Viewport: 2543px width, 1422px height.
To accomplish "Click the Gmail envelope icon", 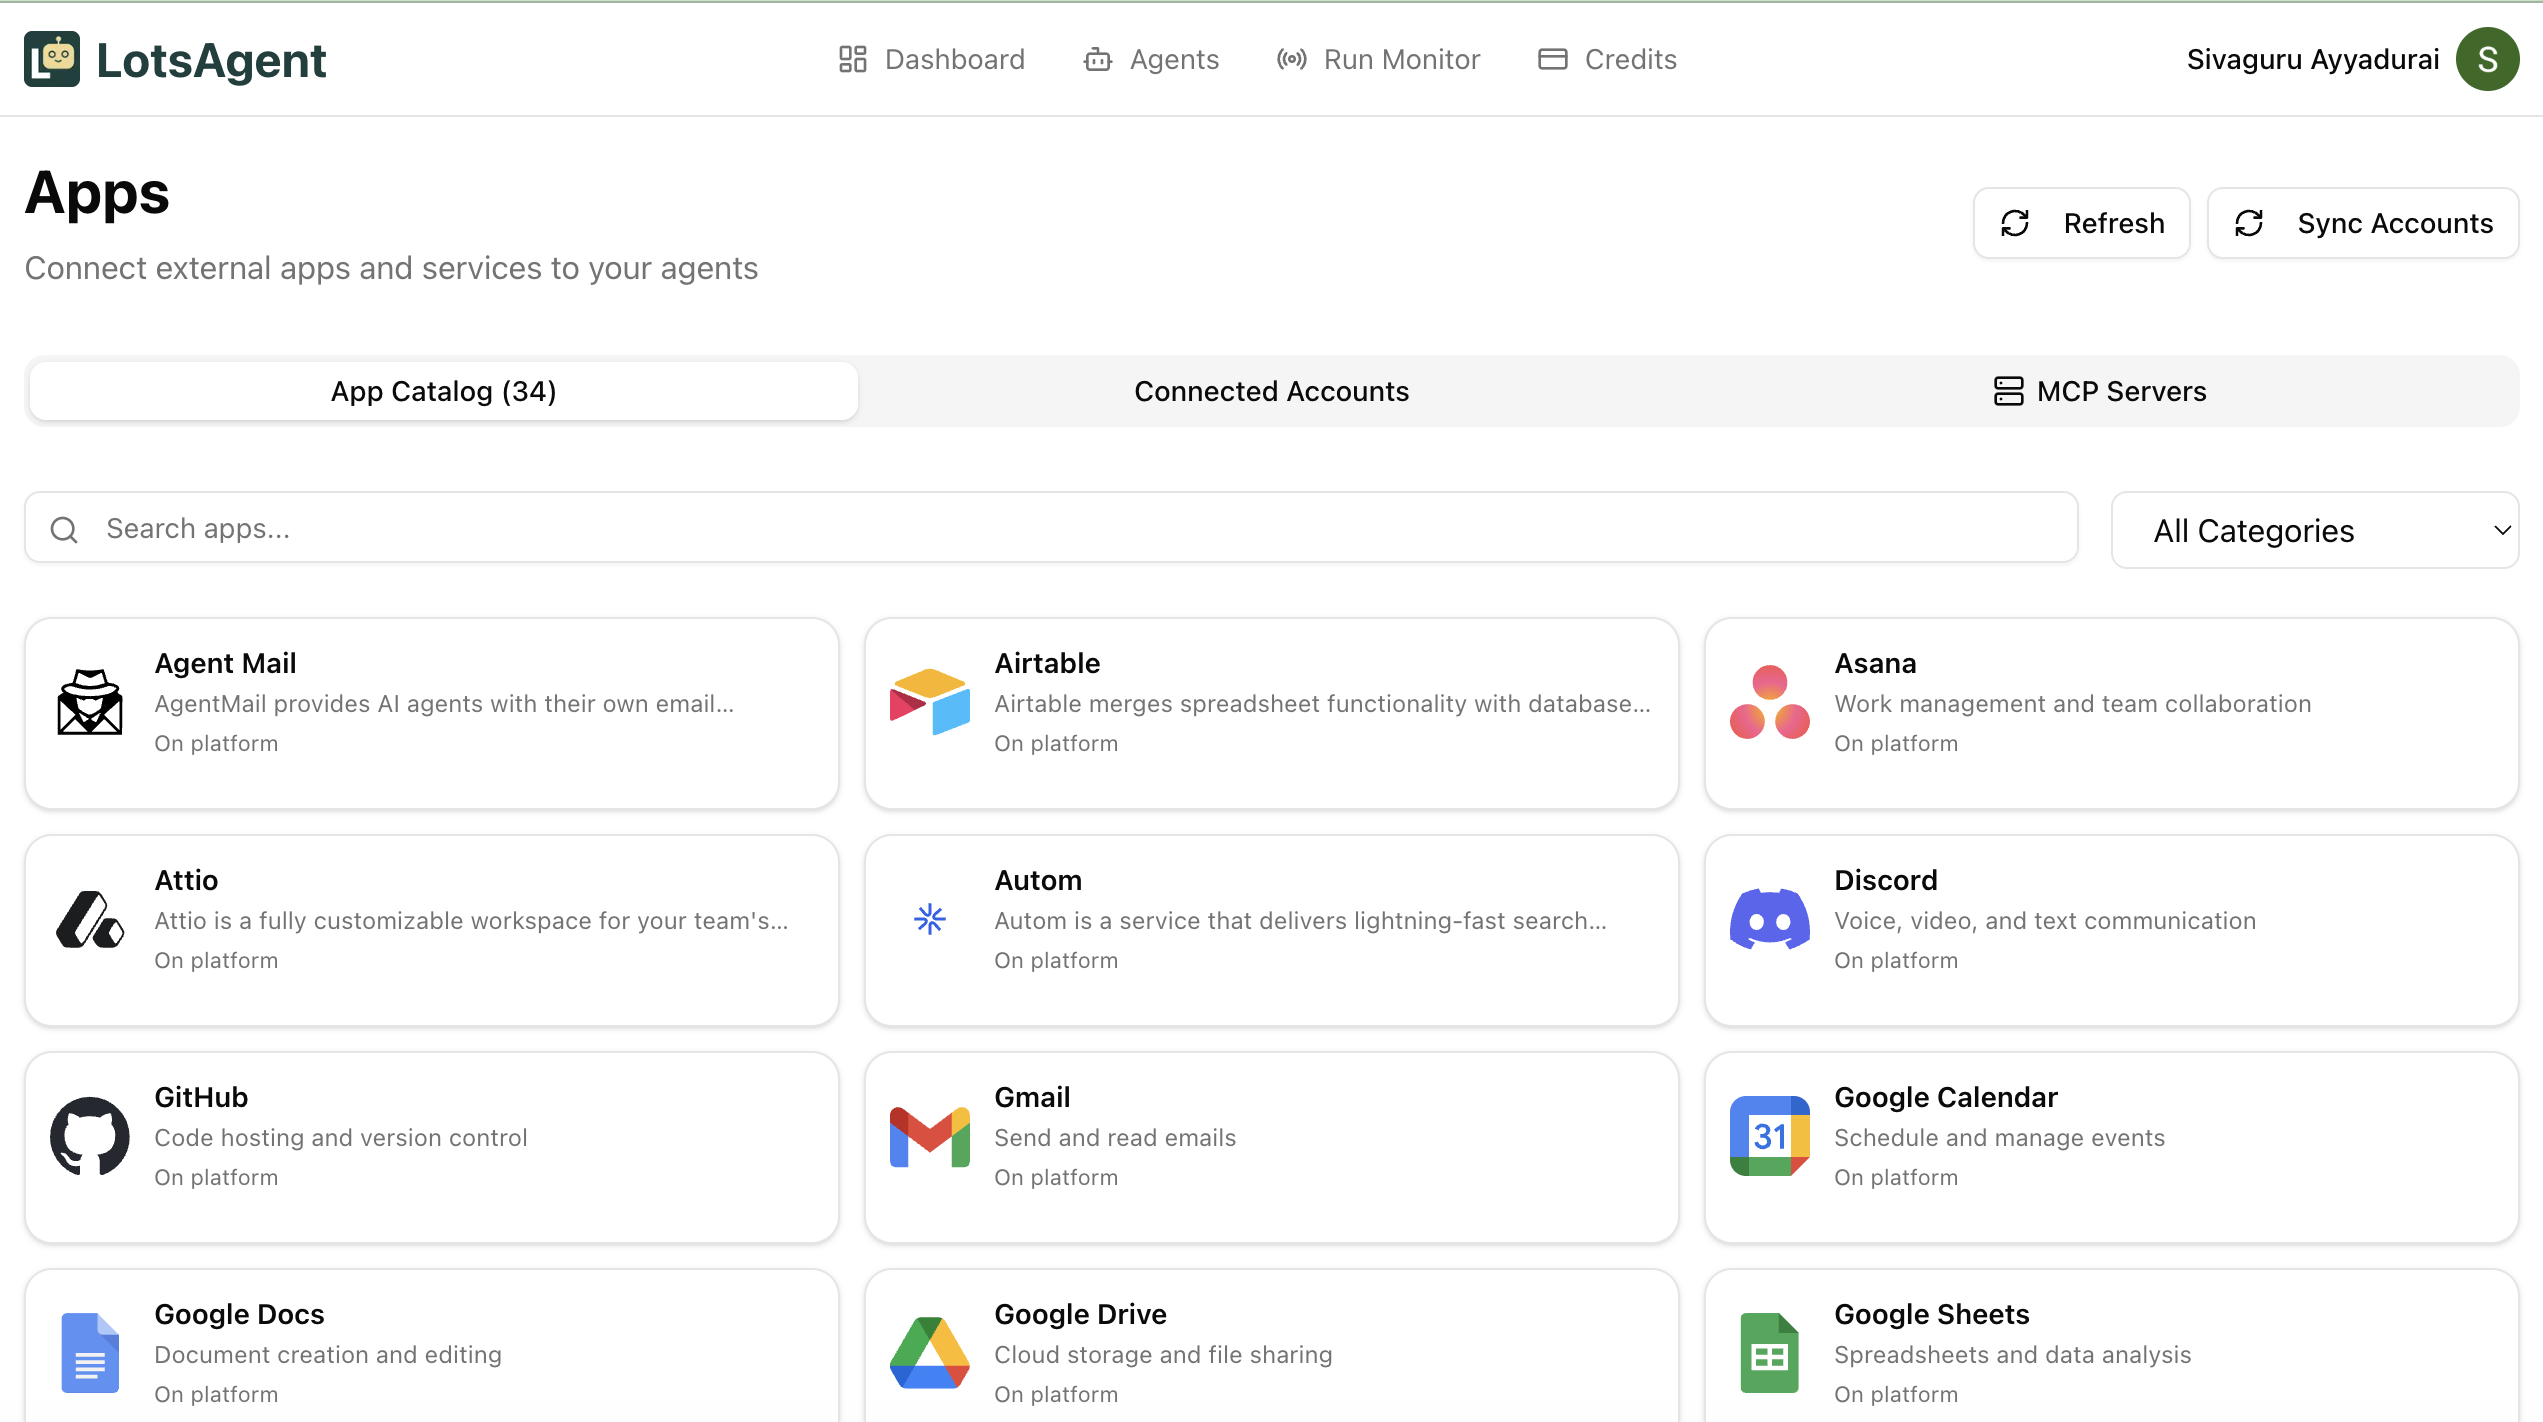I will (x=929, y=1136).
